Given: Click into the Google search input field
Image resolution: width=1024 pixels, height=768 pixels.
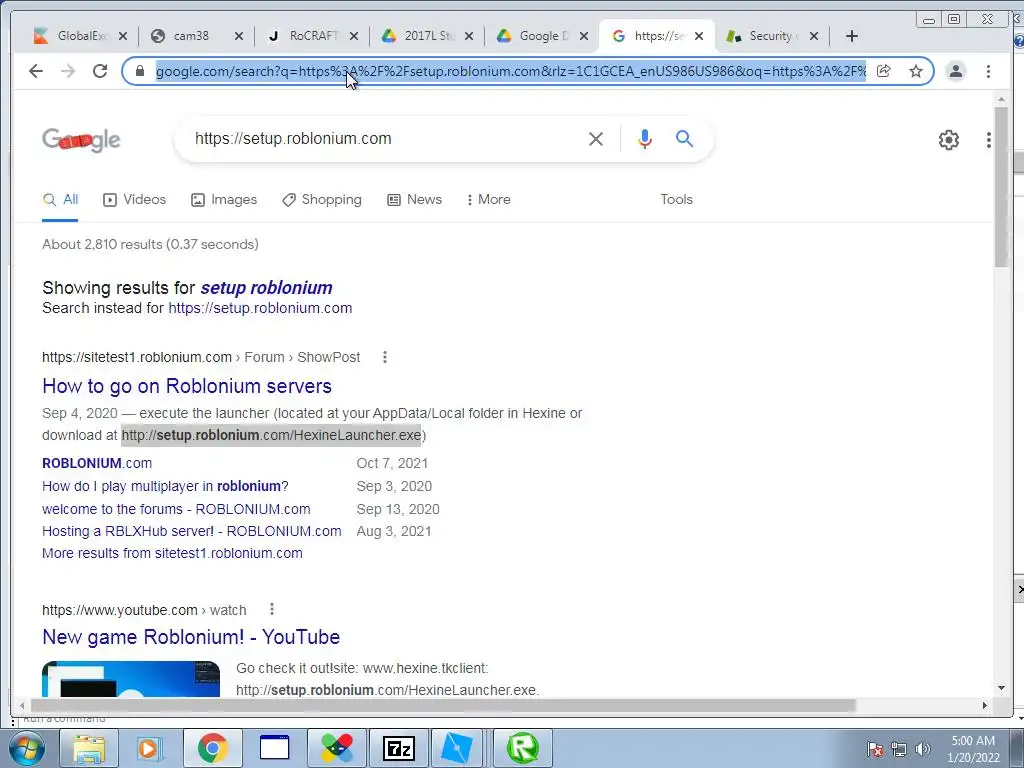Looking at the screenshot, I should (385, 138).
